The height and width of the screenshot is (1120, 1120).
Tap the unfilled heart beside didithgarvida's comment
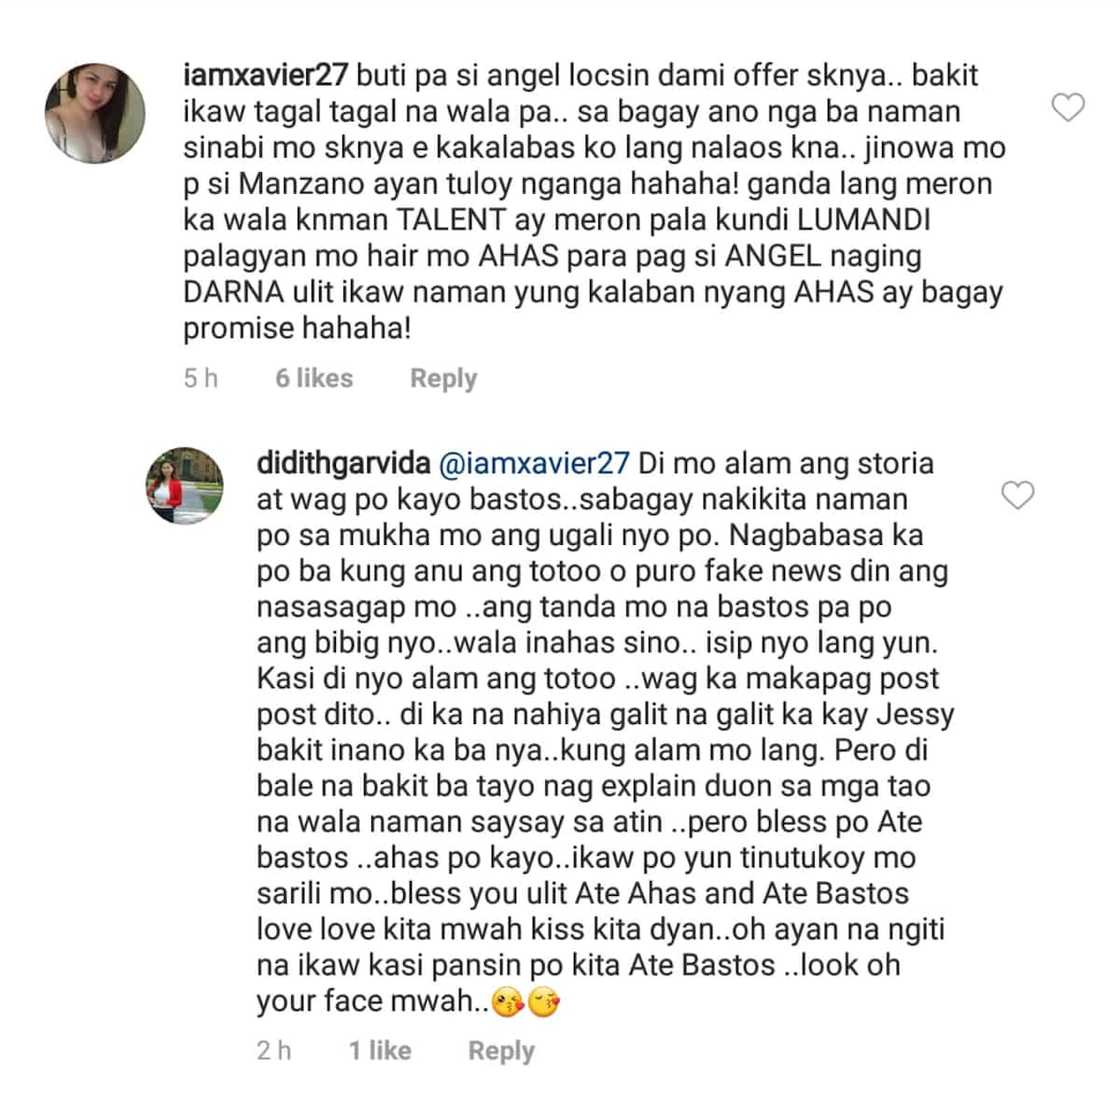[1019, 497]
